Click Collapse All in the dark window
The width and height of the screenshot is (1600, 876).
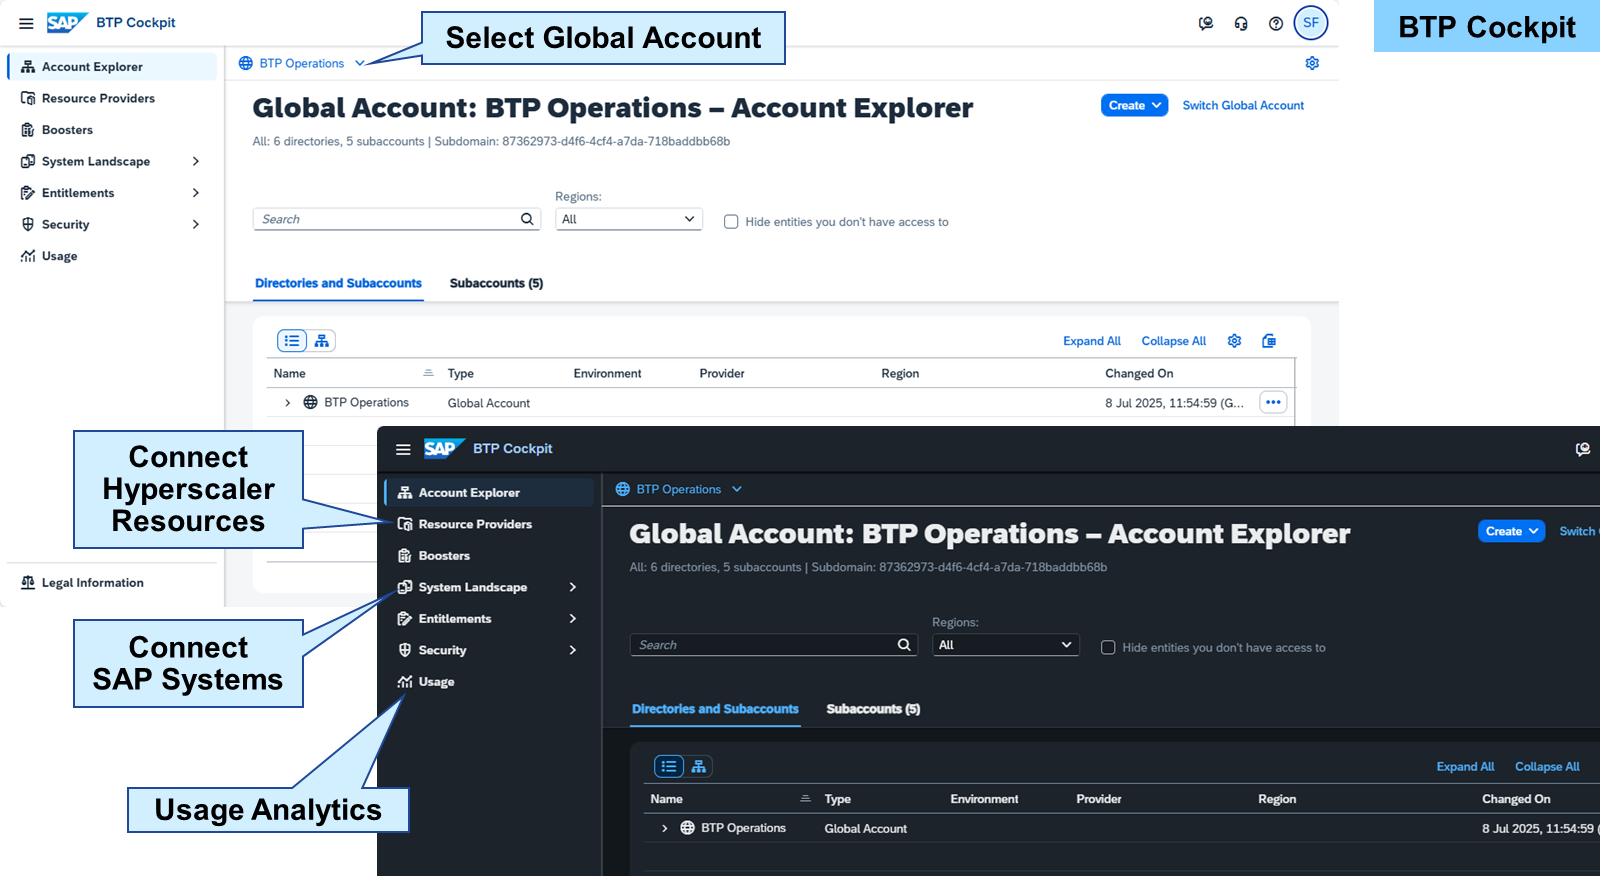1547,767
